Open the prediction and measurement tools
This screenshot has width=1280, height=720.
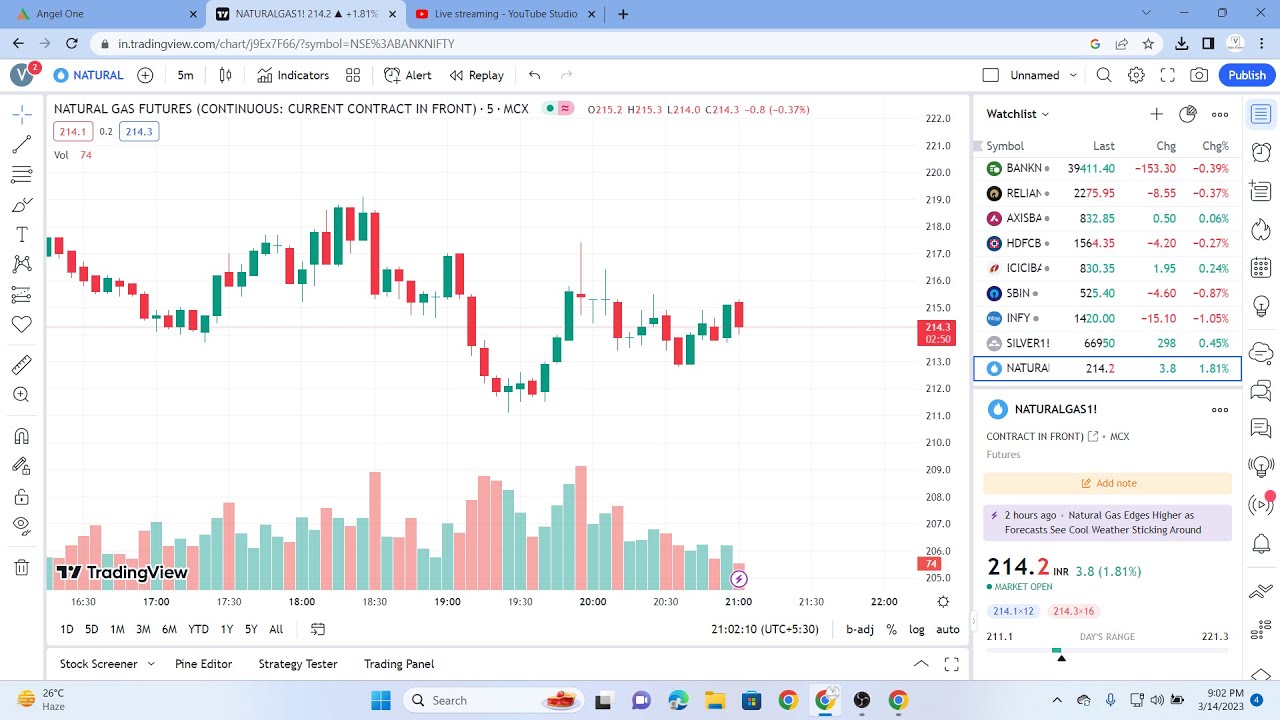pyautogui.click(x=21, y=295)
